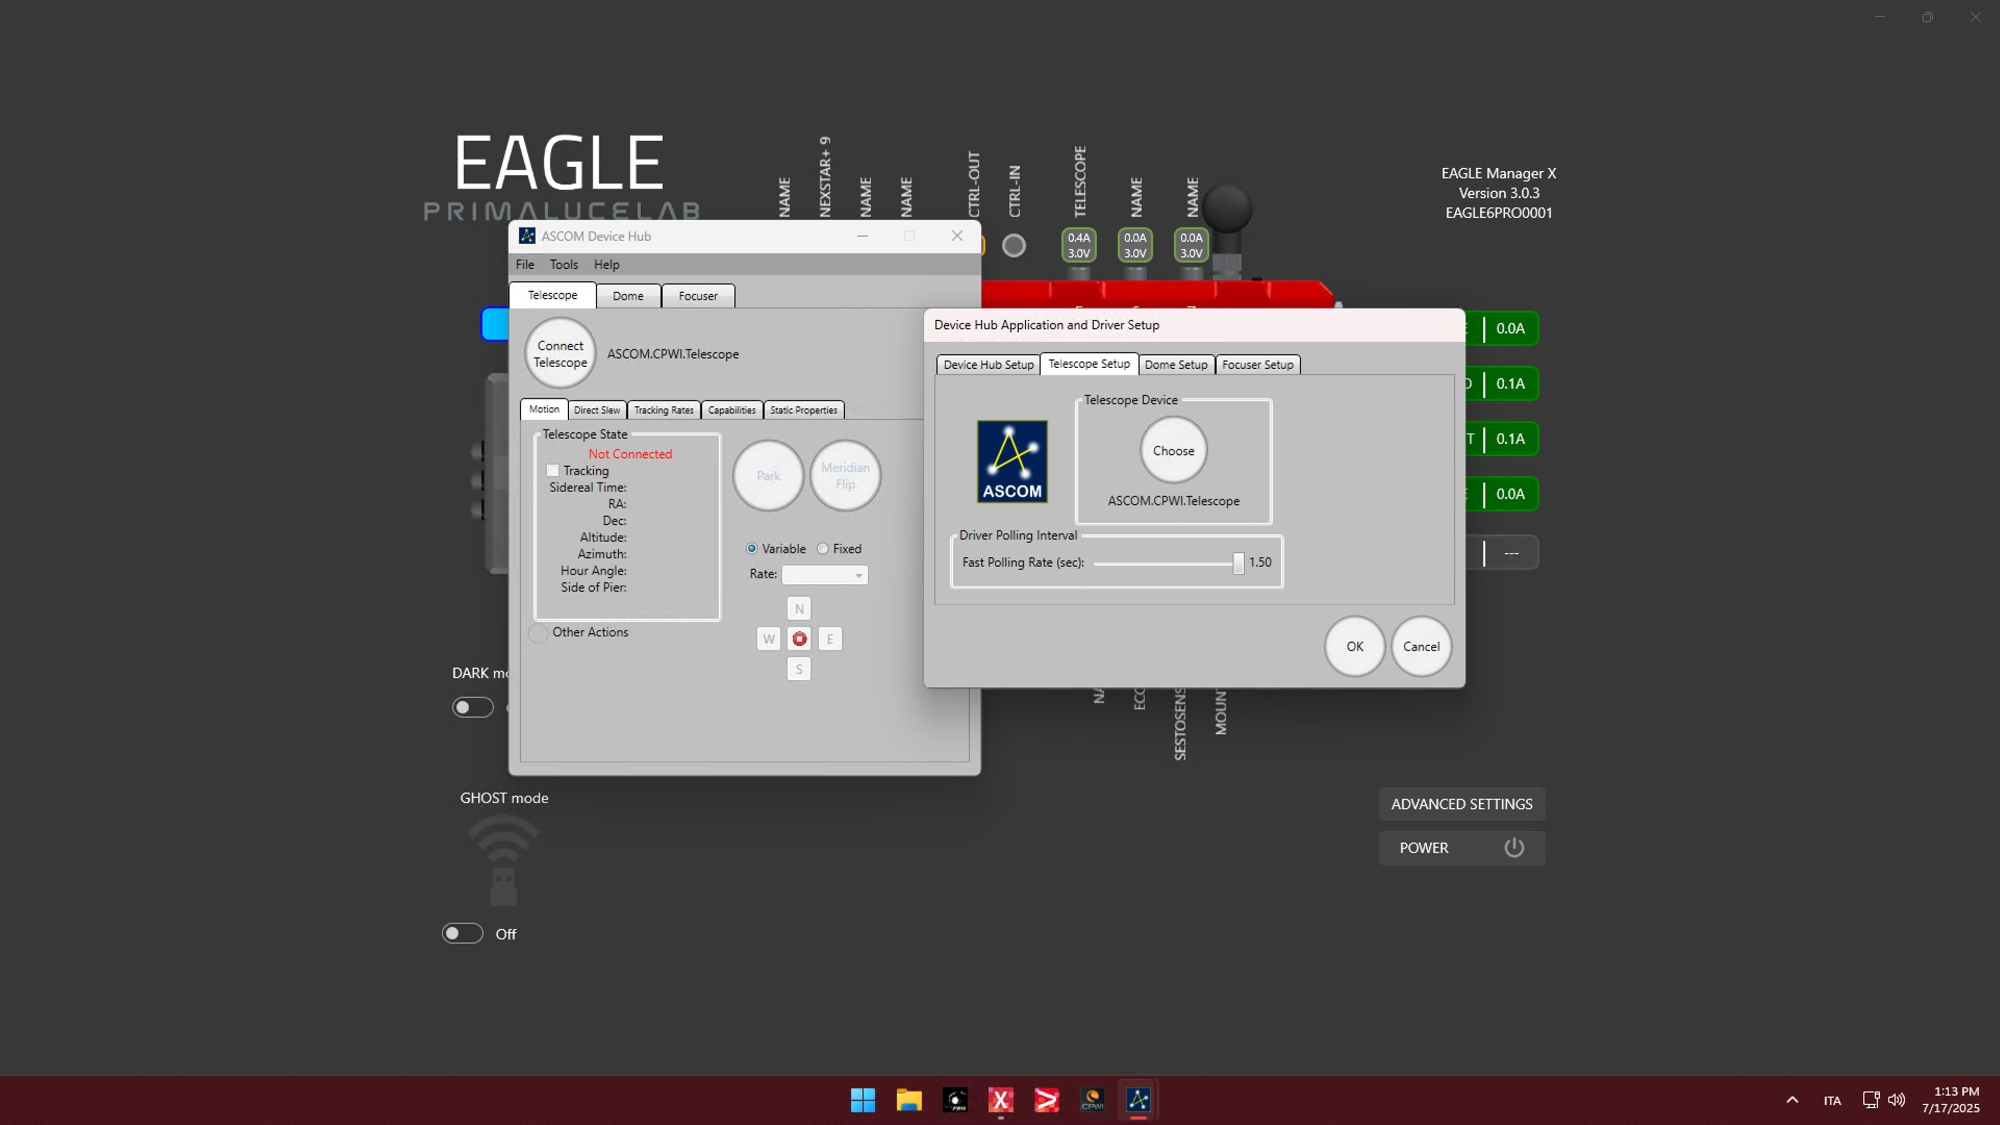Open the Rate dropdown in Motion tab
Image resolution: width=2000 pixels, height=1125 pixels.
click(x=825, y=575)
